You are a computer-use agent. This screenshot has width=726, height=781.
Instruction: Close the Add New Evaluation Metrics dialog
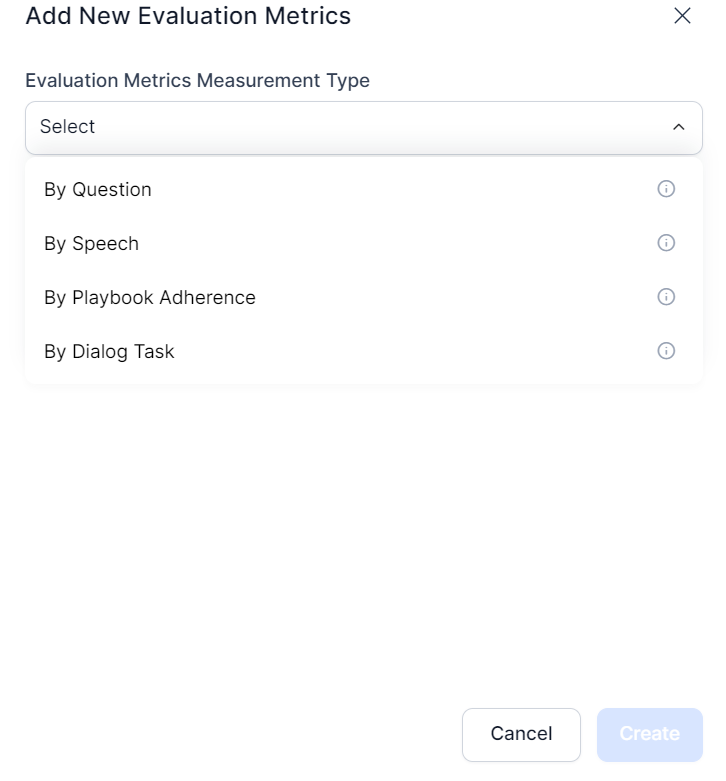(682, 16)
